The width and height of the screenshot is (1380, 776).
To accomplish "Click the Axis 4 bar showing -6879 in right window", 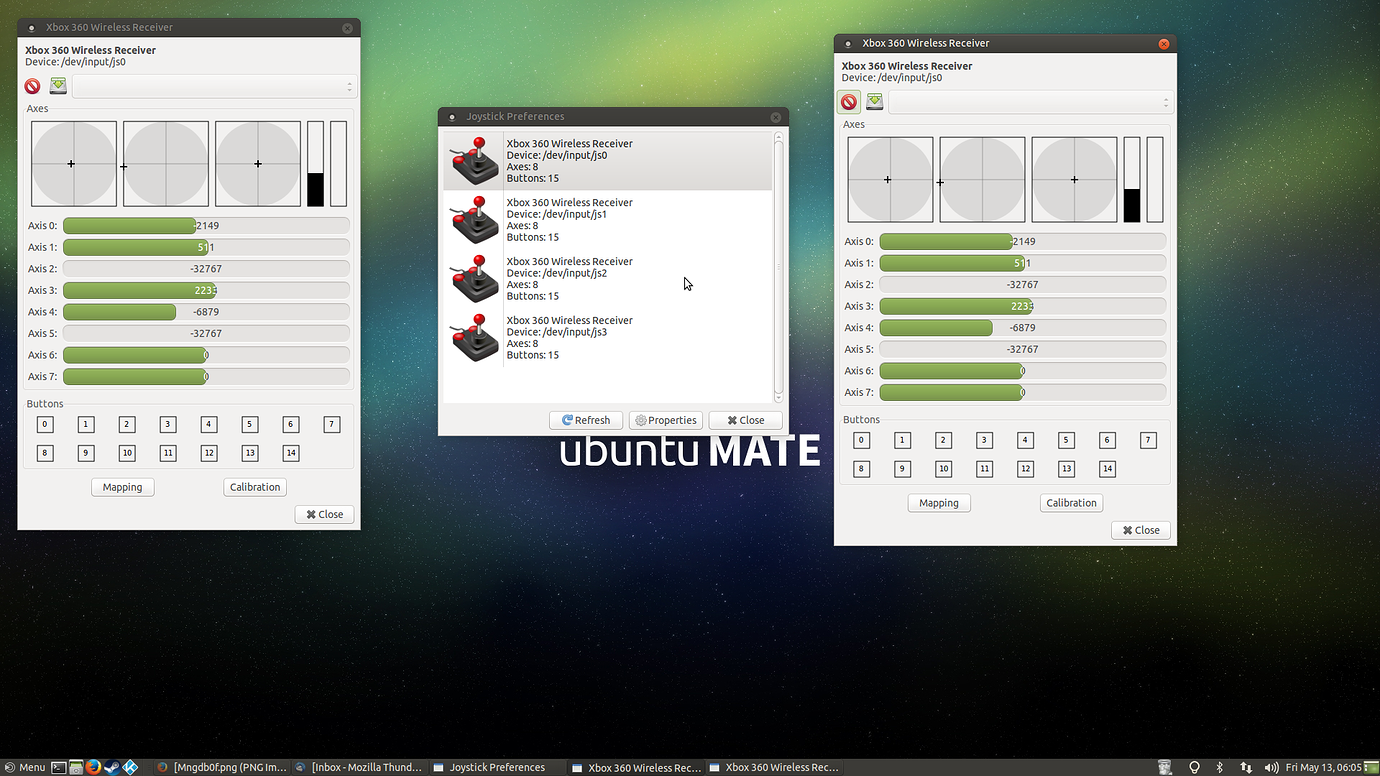I will click(x=1022, y=328).
